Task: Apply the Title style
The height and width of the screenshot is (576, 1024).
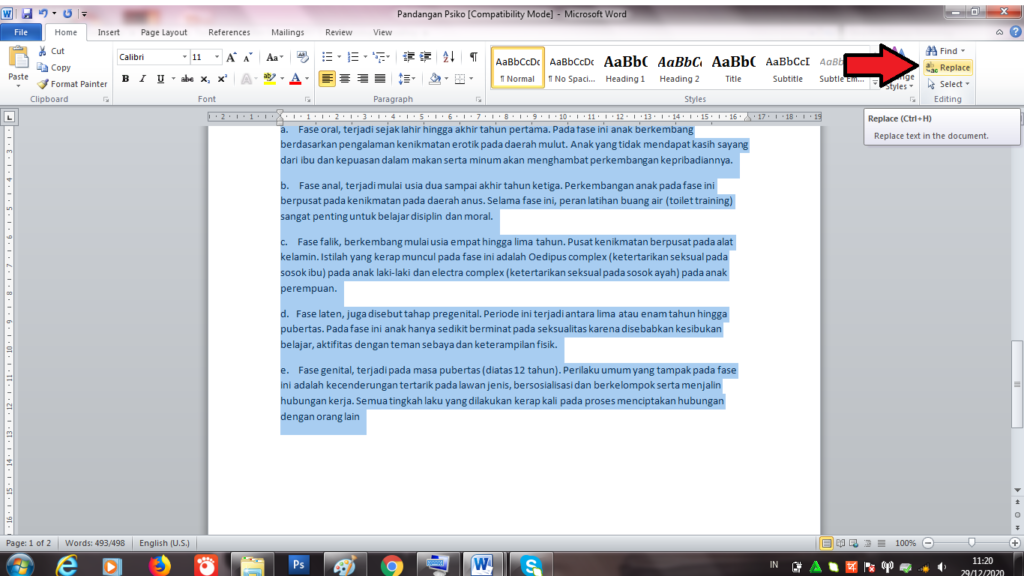Action: coord(733,68)
